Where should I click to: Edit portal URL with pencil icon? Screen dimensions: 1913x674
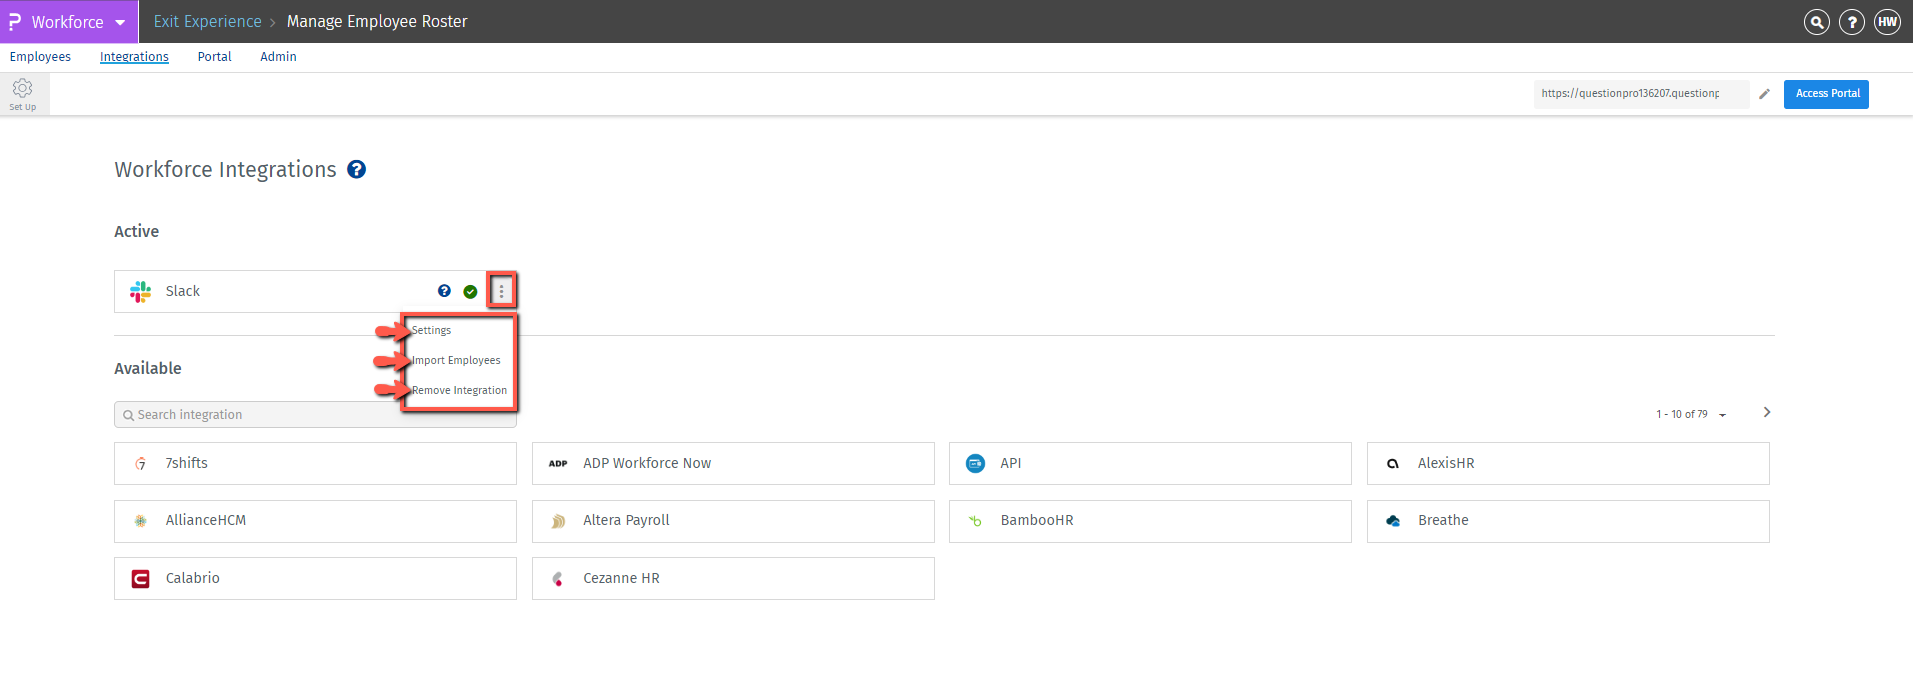click(x=1764, y=94)
